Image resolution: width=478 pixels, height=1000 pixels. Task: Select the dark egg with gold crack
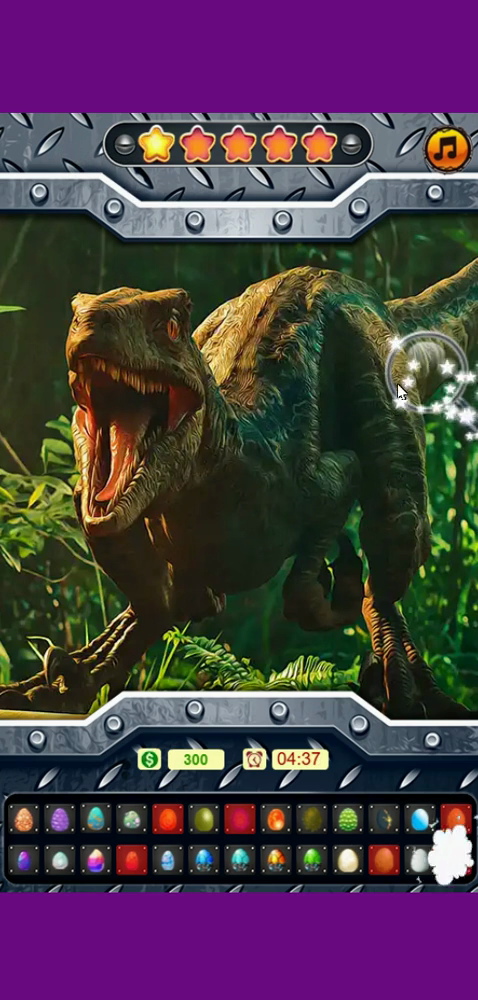pos(384,818)
